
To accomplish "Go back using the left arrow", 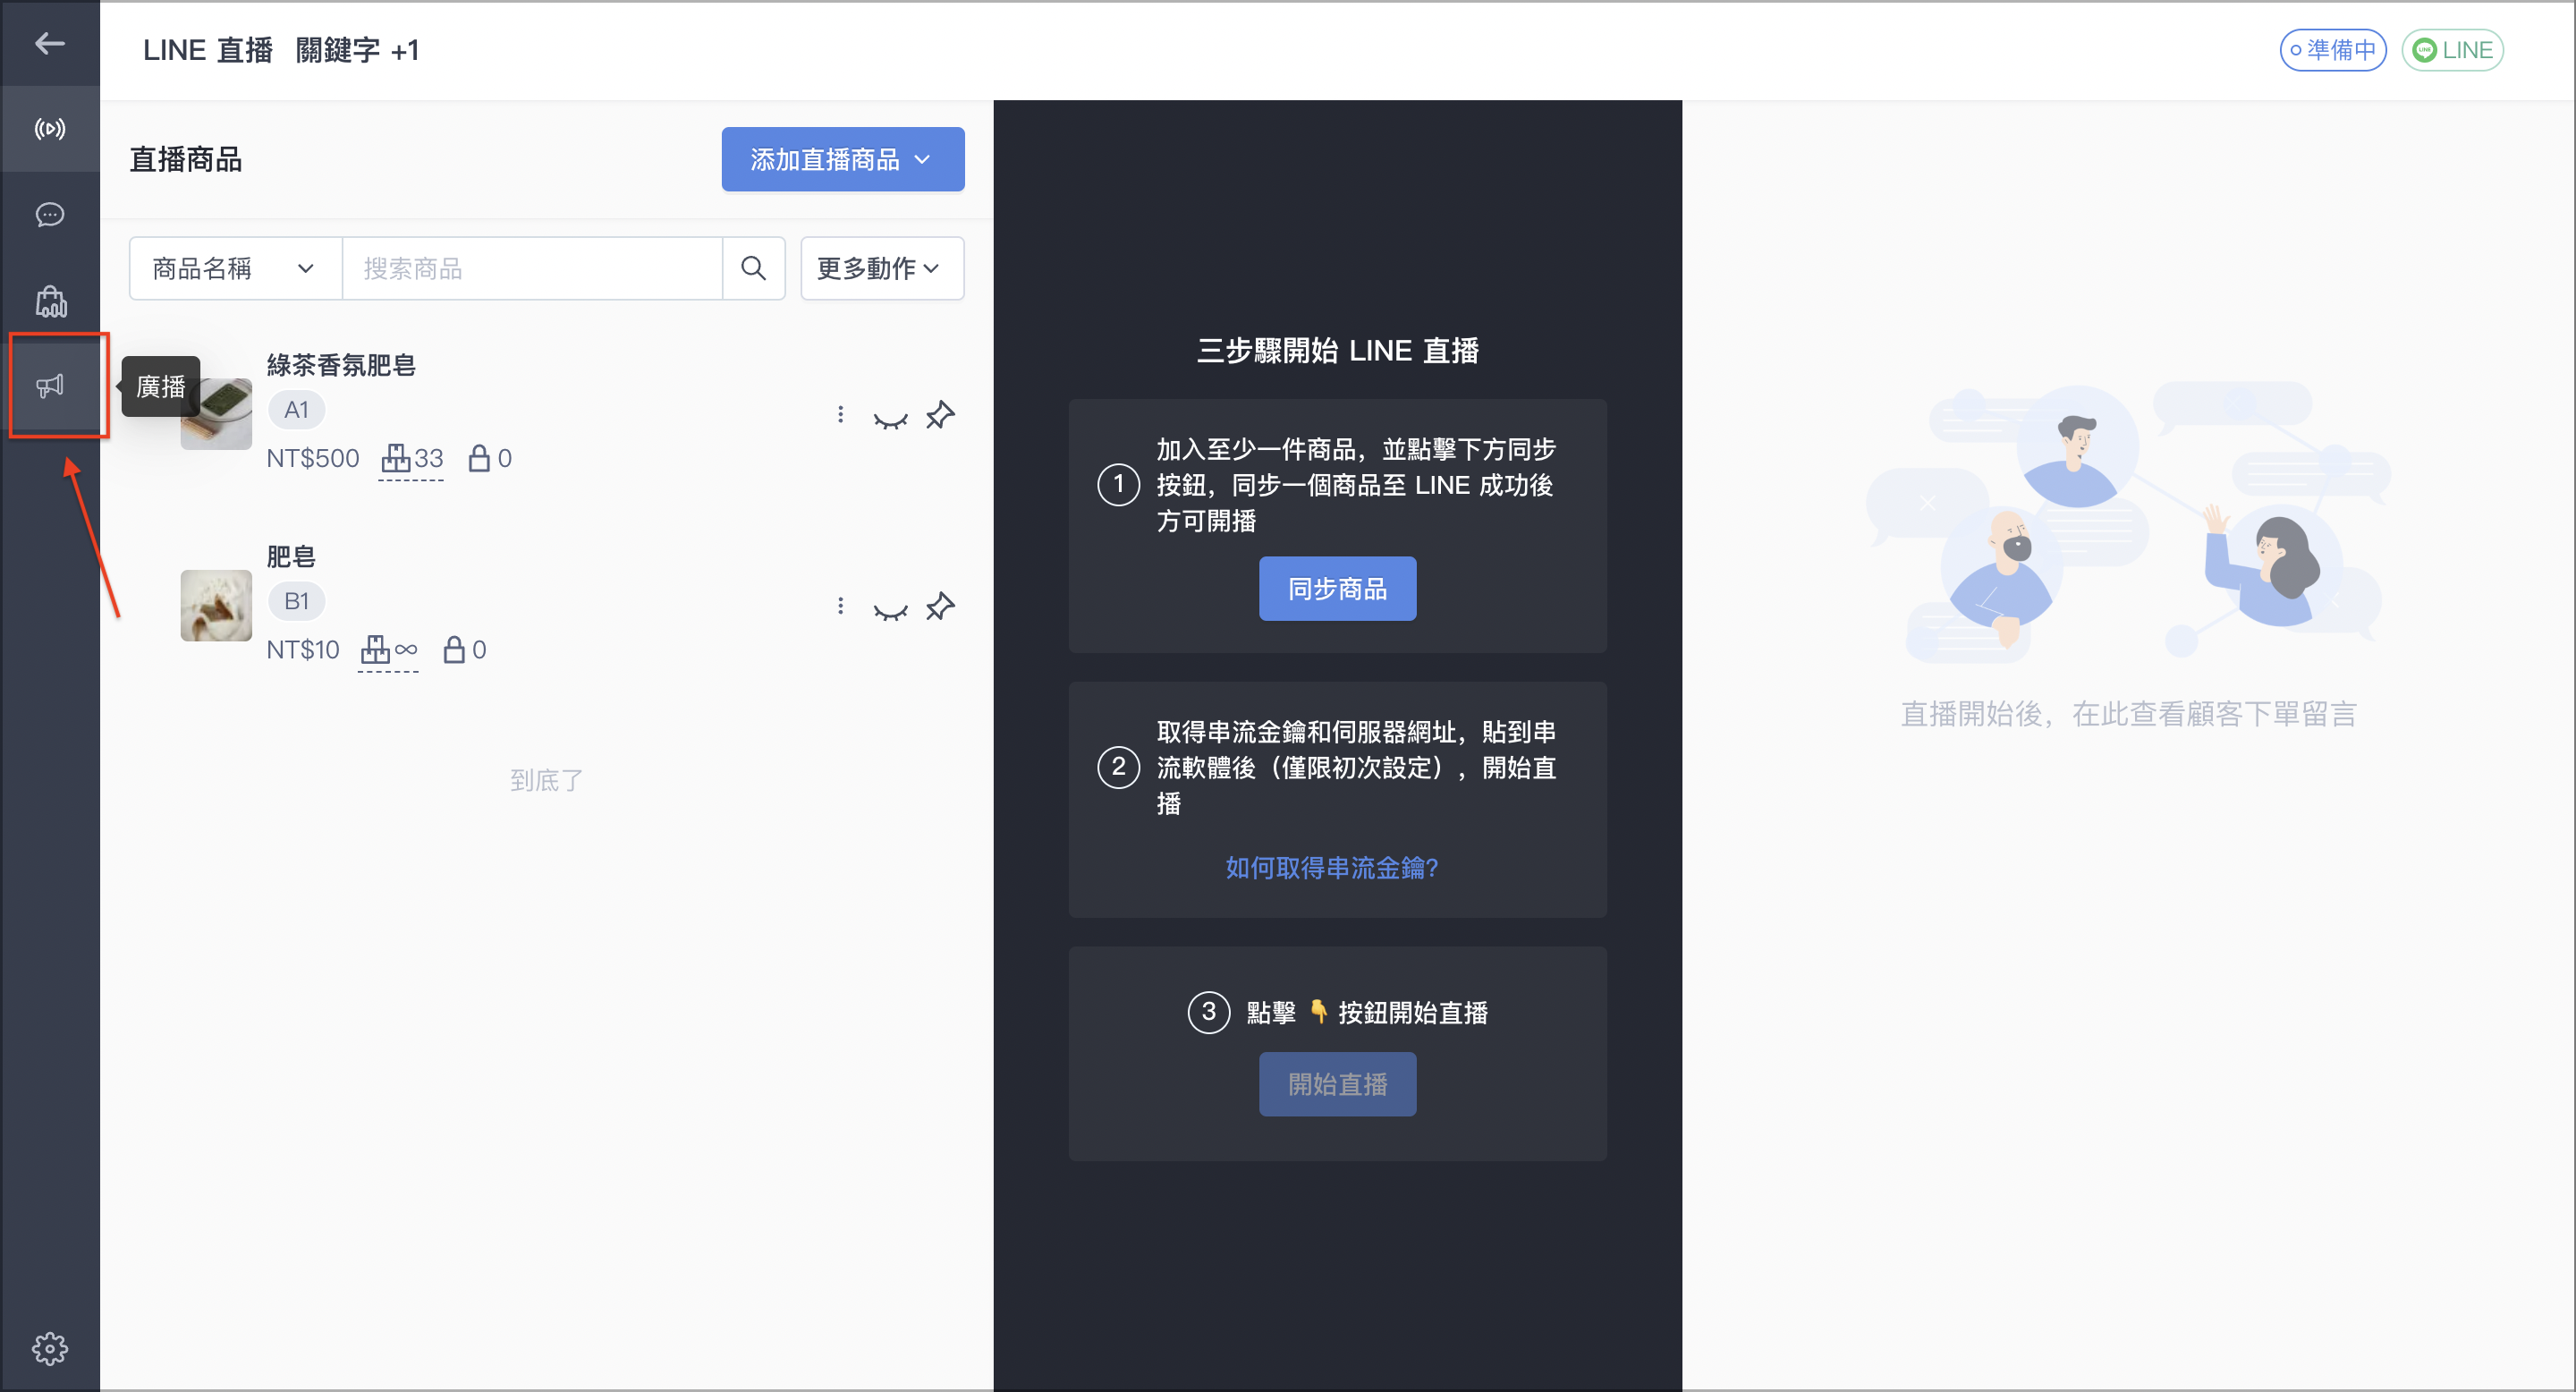I will click(x=50, y=43).
